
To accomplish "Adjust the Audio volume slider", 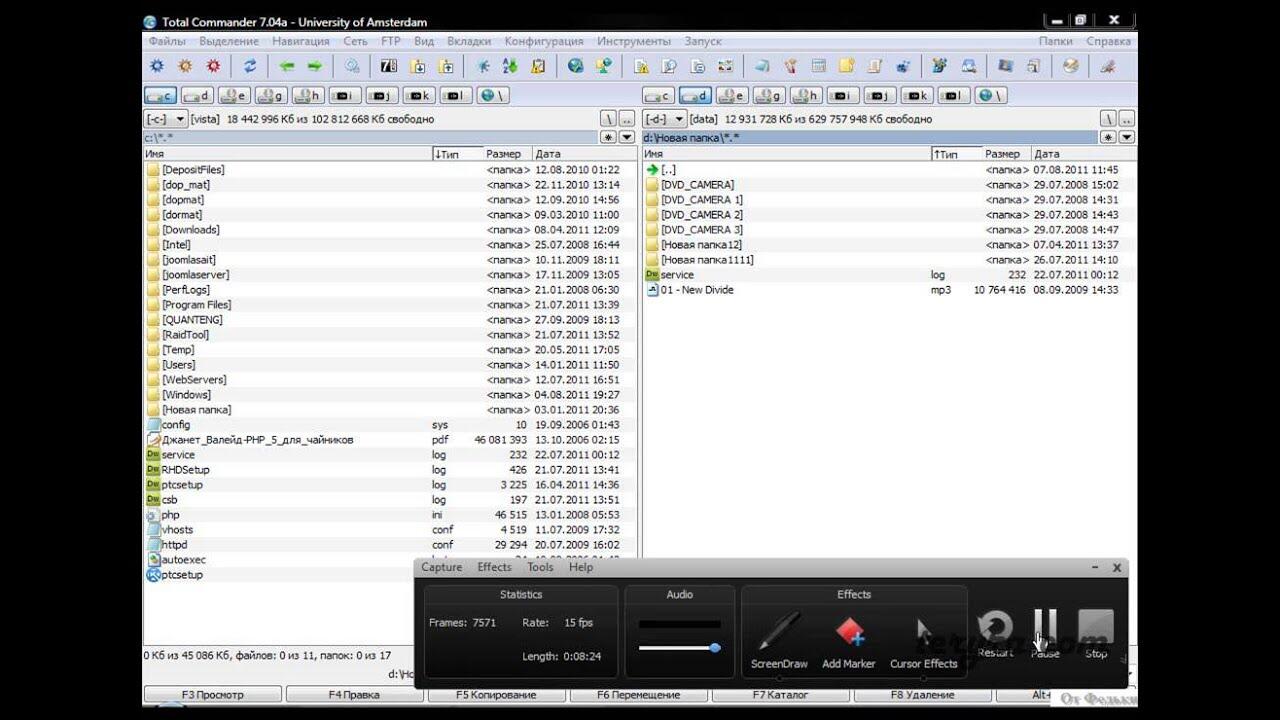I will (680, 648).
